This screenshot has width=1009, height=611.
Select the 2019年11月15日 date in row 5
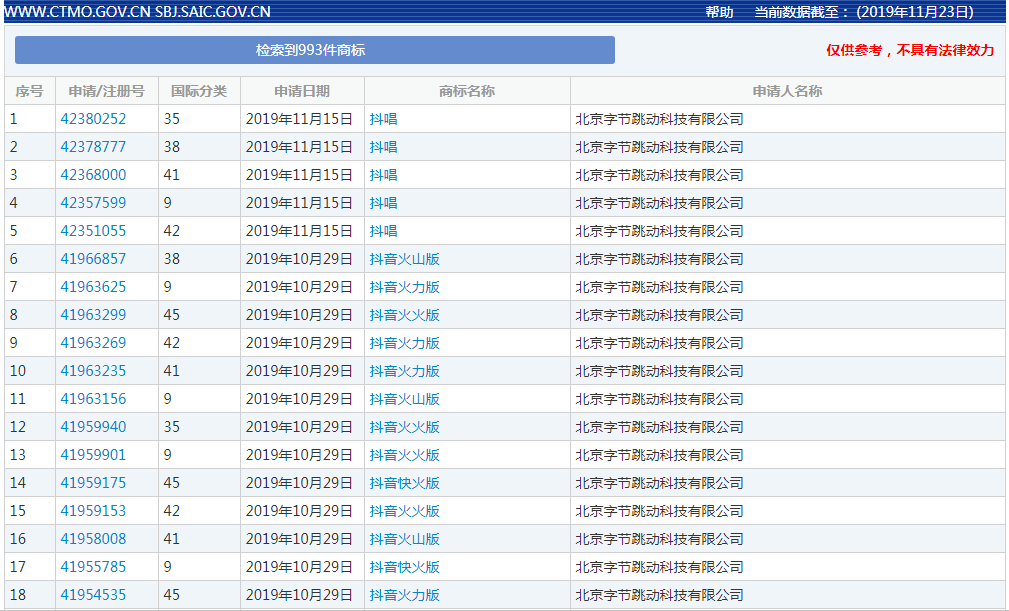[x=299, y=231]
